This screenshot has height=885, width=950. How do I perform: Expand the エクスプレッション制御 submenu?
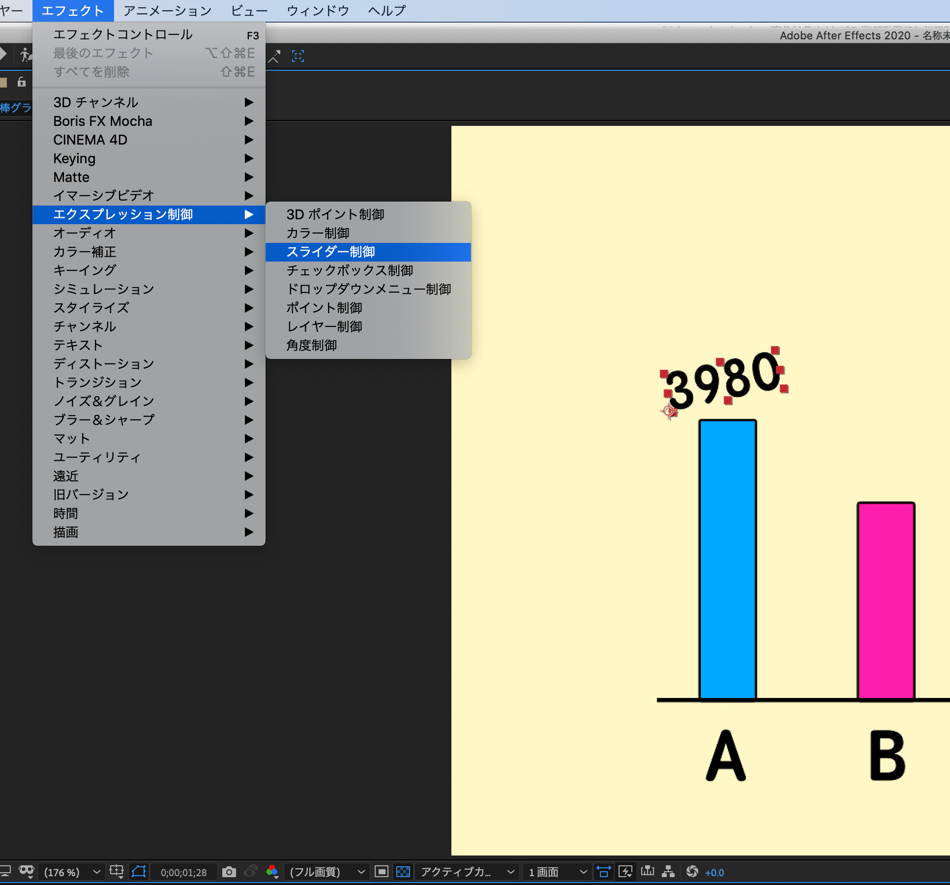[149, 214]
